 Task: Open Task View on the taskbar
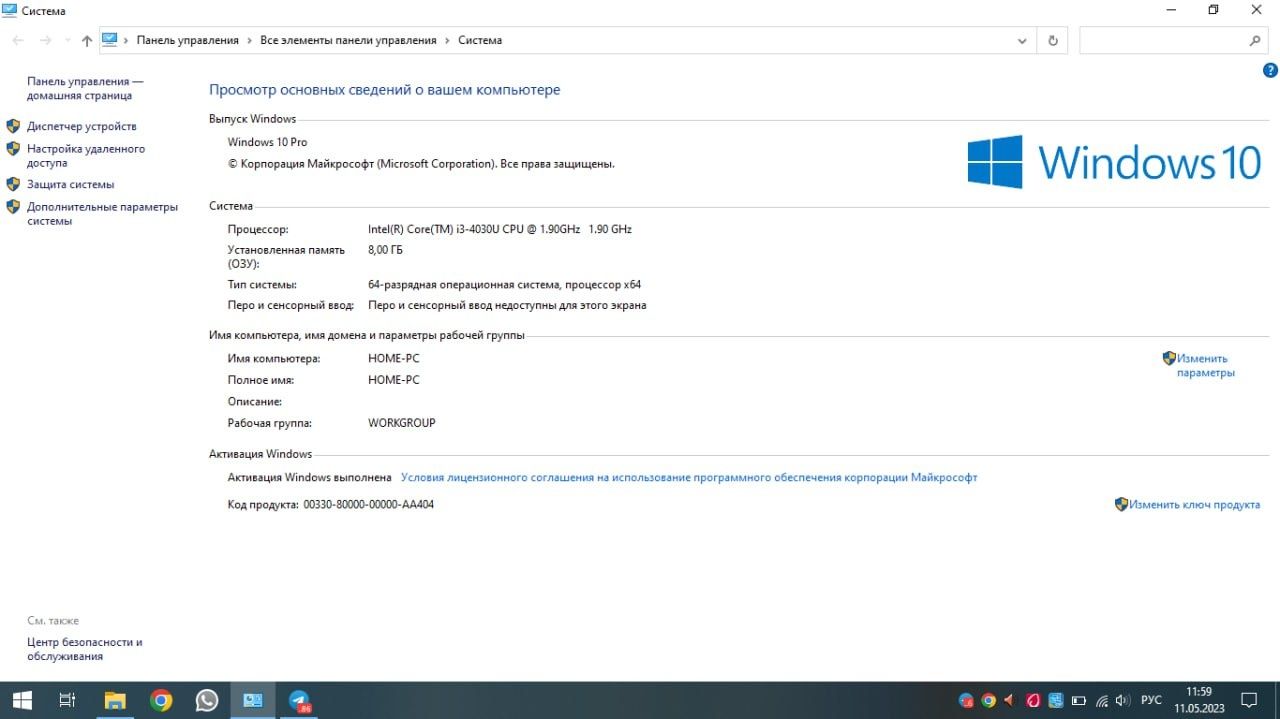(68, 700)
